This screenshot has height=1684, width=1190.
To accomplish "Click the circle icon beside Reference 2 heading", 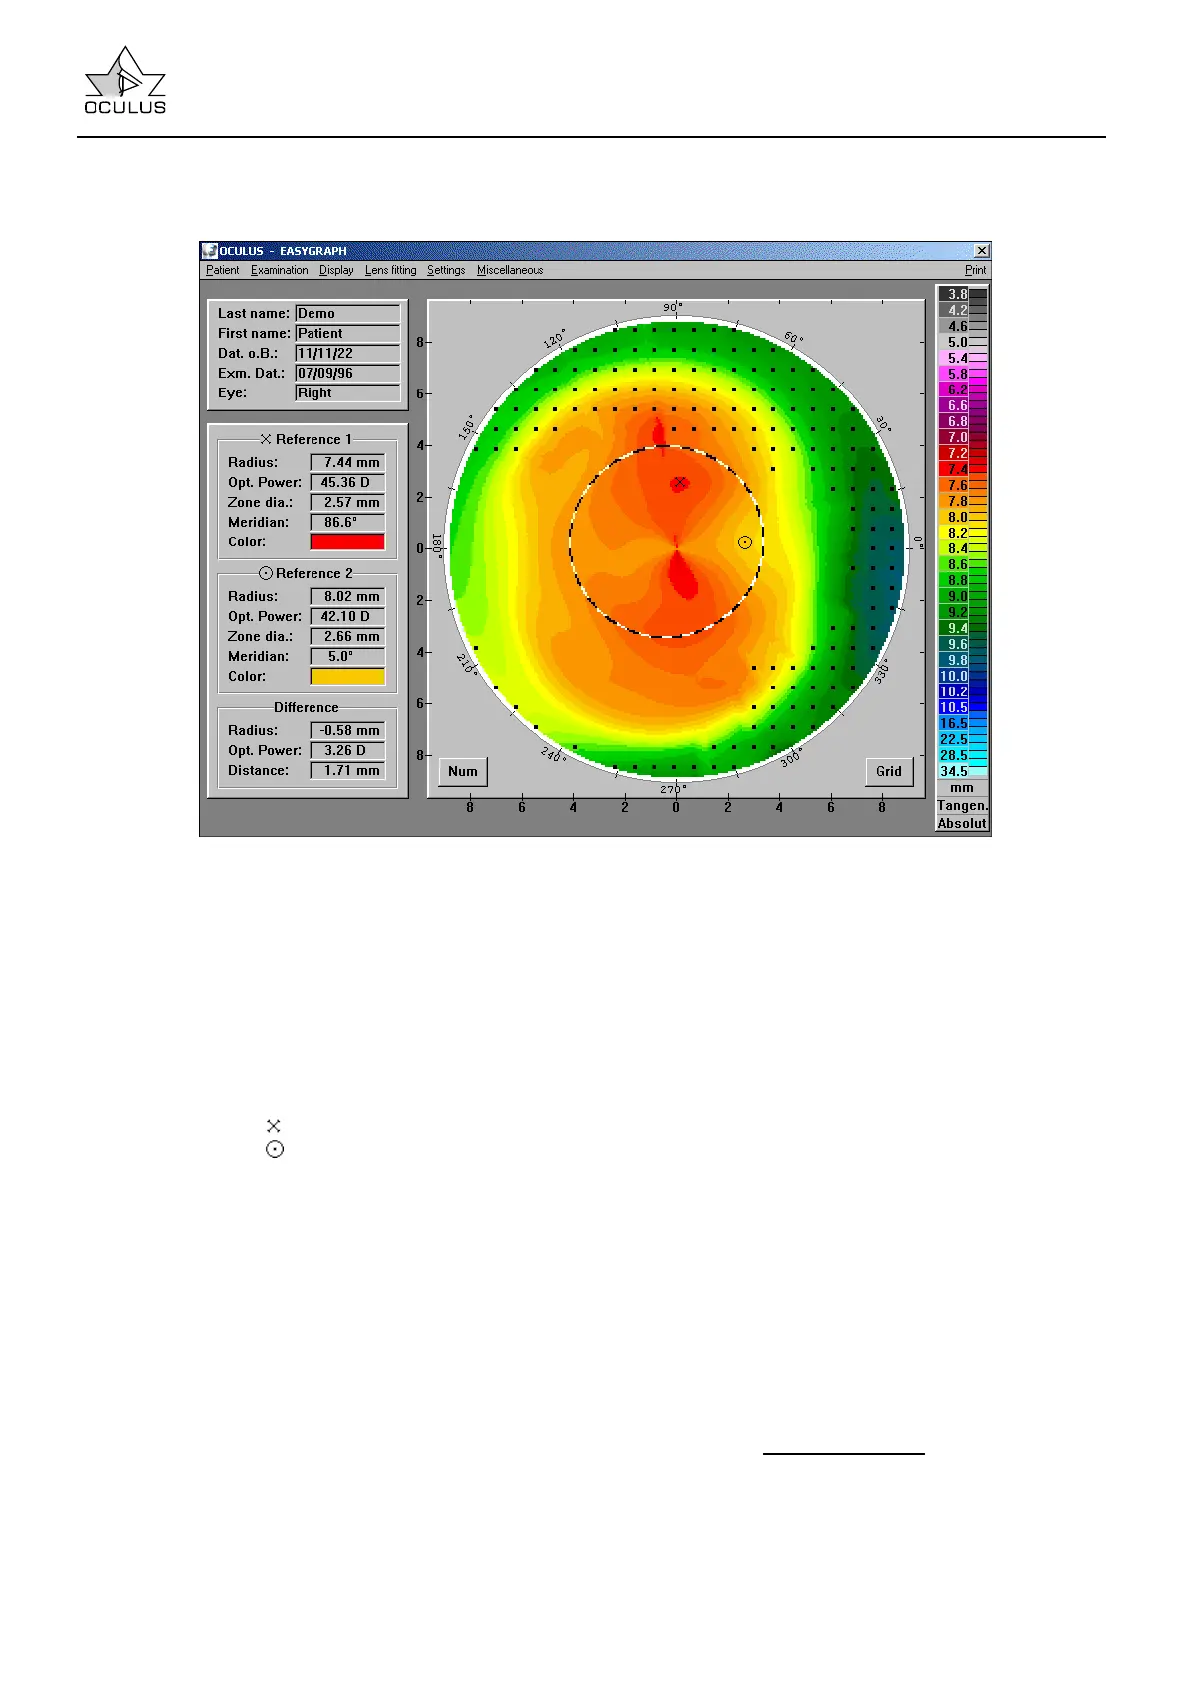I will click(266, 573).
